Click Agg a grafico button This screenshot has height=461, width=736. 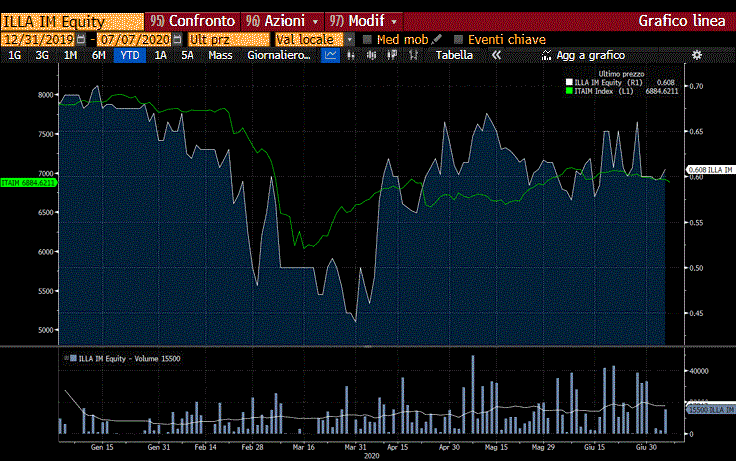click(590, 55)
